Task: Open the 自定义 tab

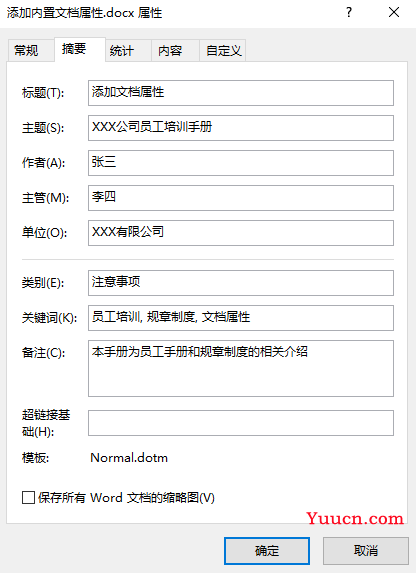Action: click(224, 50)
